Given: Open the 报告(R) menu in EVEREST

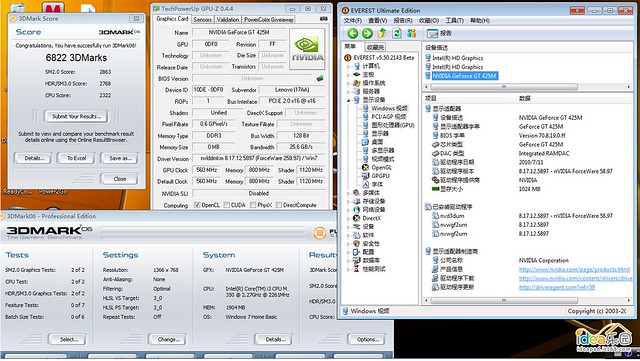Looking at the screenshot, I should click(x=403, y=20).
